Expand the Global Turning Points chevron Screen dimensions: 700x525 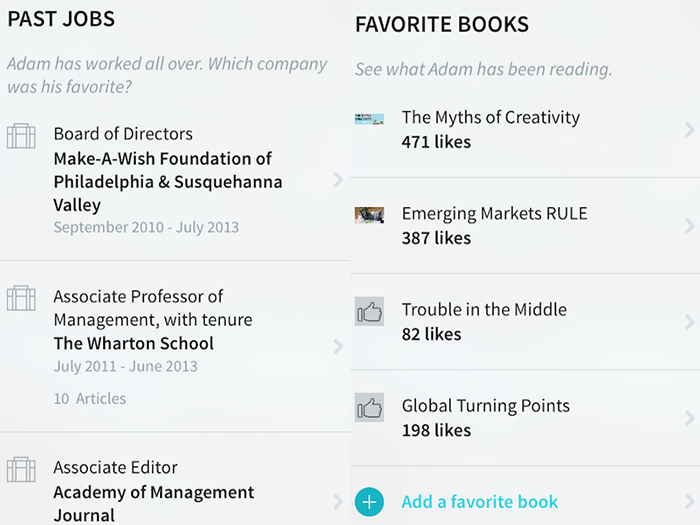point(690,418)
